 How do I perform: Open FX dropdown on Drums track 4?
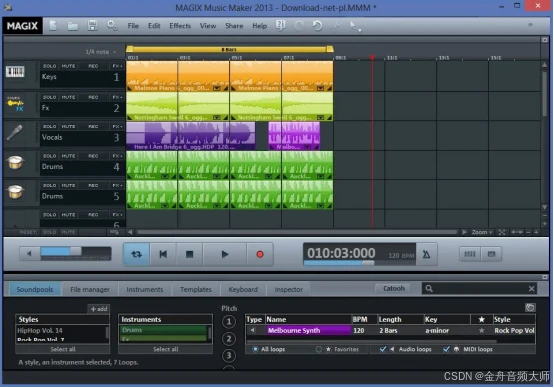(117, 156)
